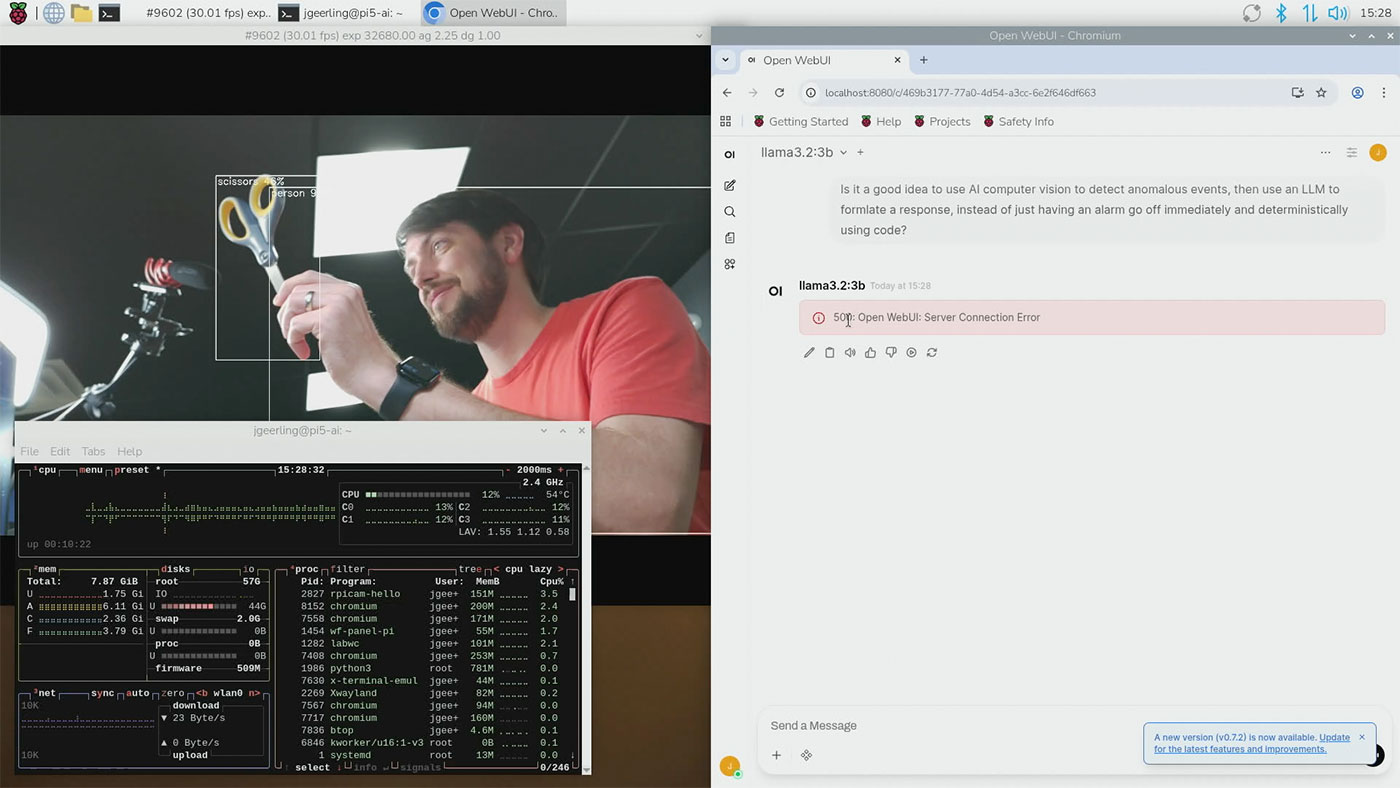
Task: Toggle btop net auto scaling
Action: tap(138, 693)
